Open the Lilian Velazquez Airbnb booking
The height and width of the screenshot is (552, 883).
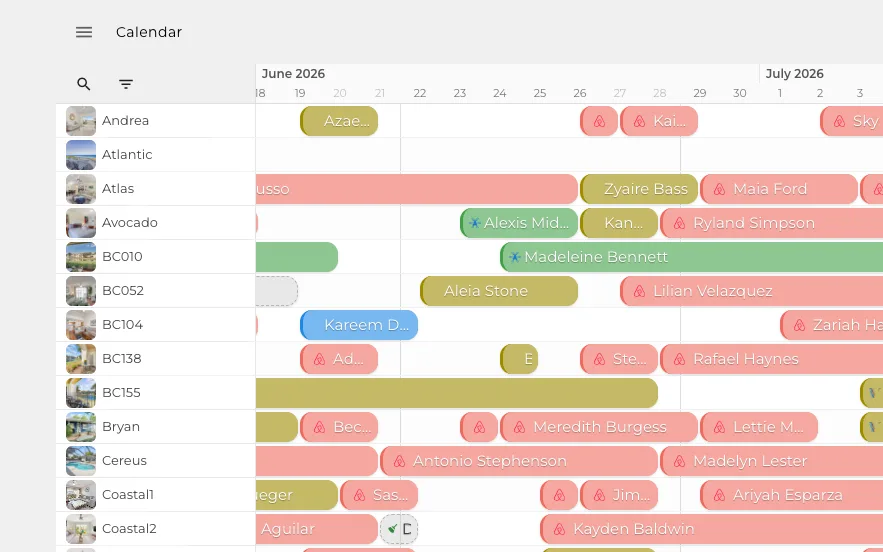[751, 291]
